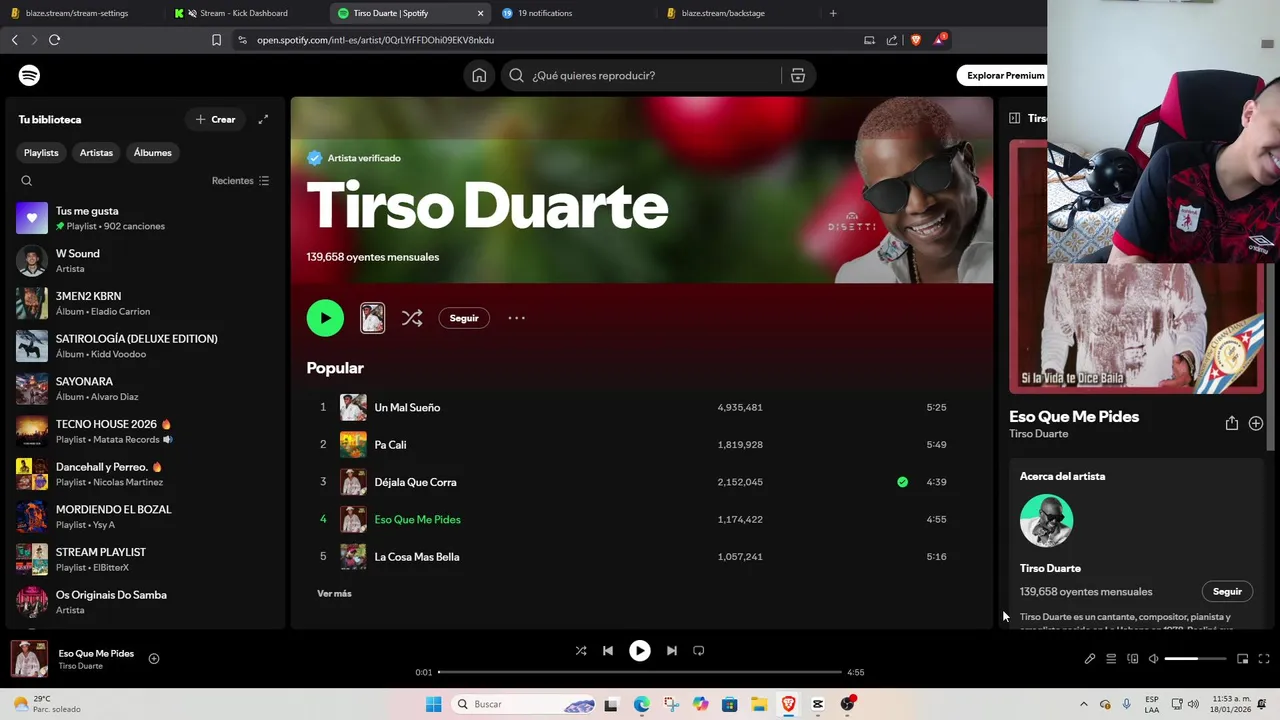
Task: Switch the player to fullscreen
Action: [1264, 659]
